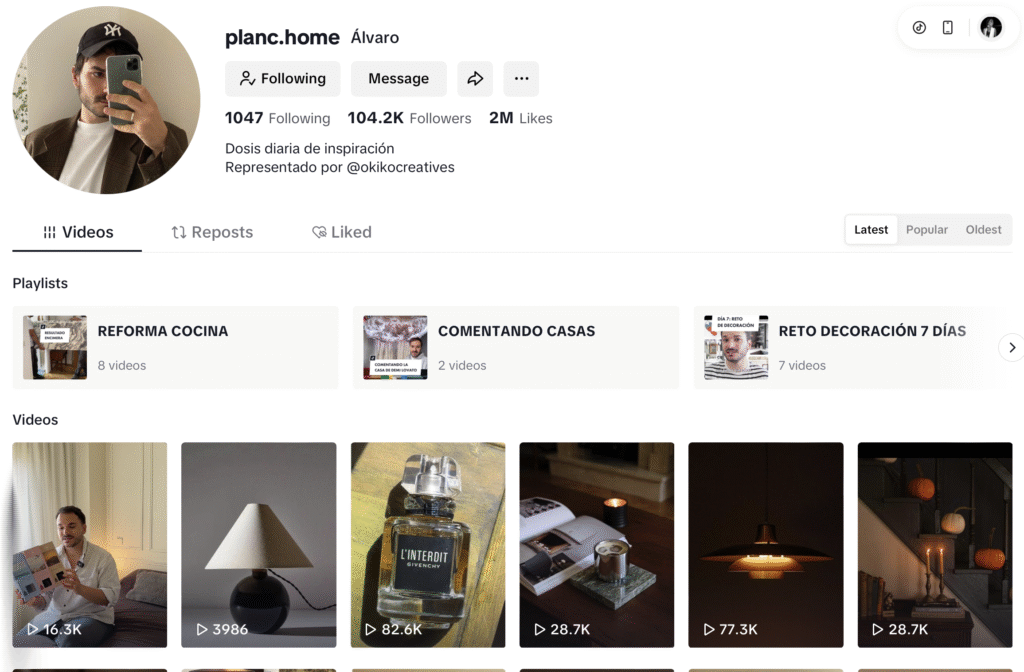Select the Popular sort option
1024x672 pixels.
coord(926,230)
